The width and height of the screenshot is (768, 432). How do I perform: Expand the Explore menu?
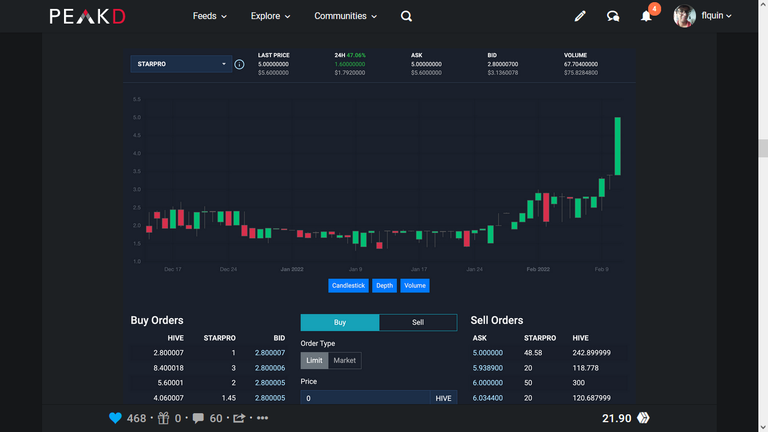270,16
